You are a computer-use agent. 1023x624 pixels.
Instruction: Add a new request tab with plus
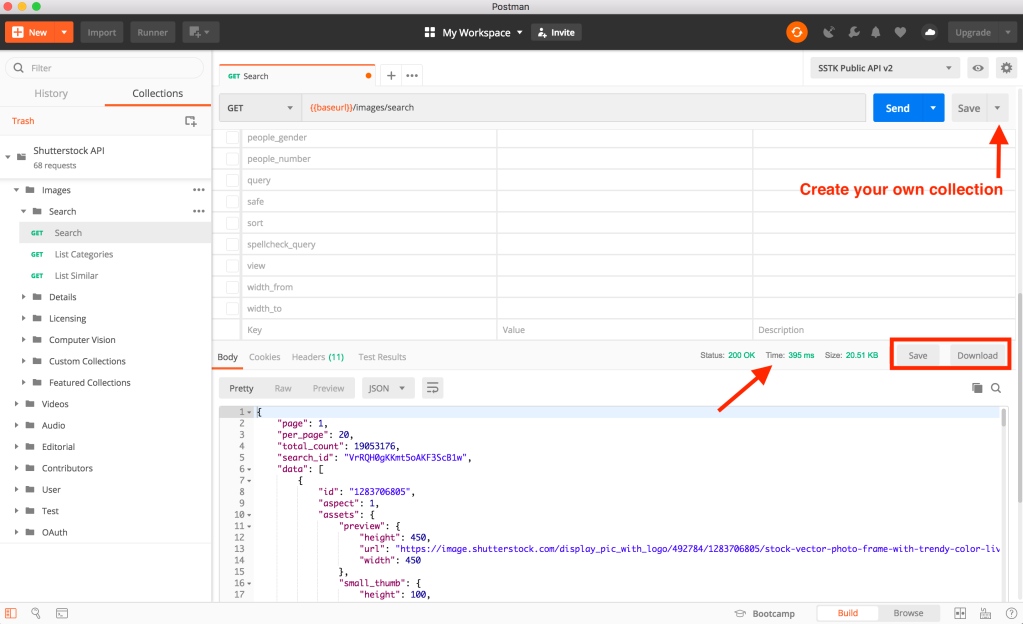tap(391, 76)
